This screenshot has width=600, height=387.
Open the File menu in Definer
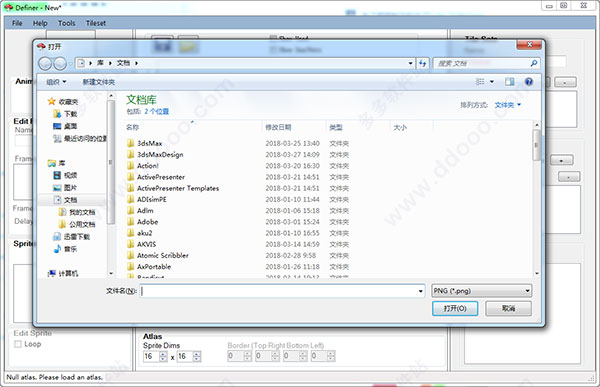tap(17, 23)
